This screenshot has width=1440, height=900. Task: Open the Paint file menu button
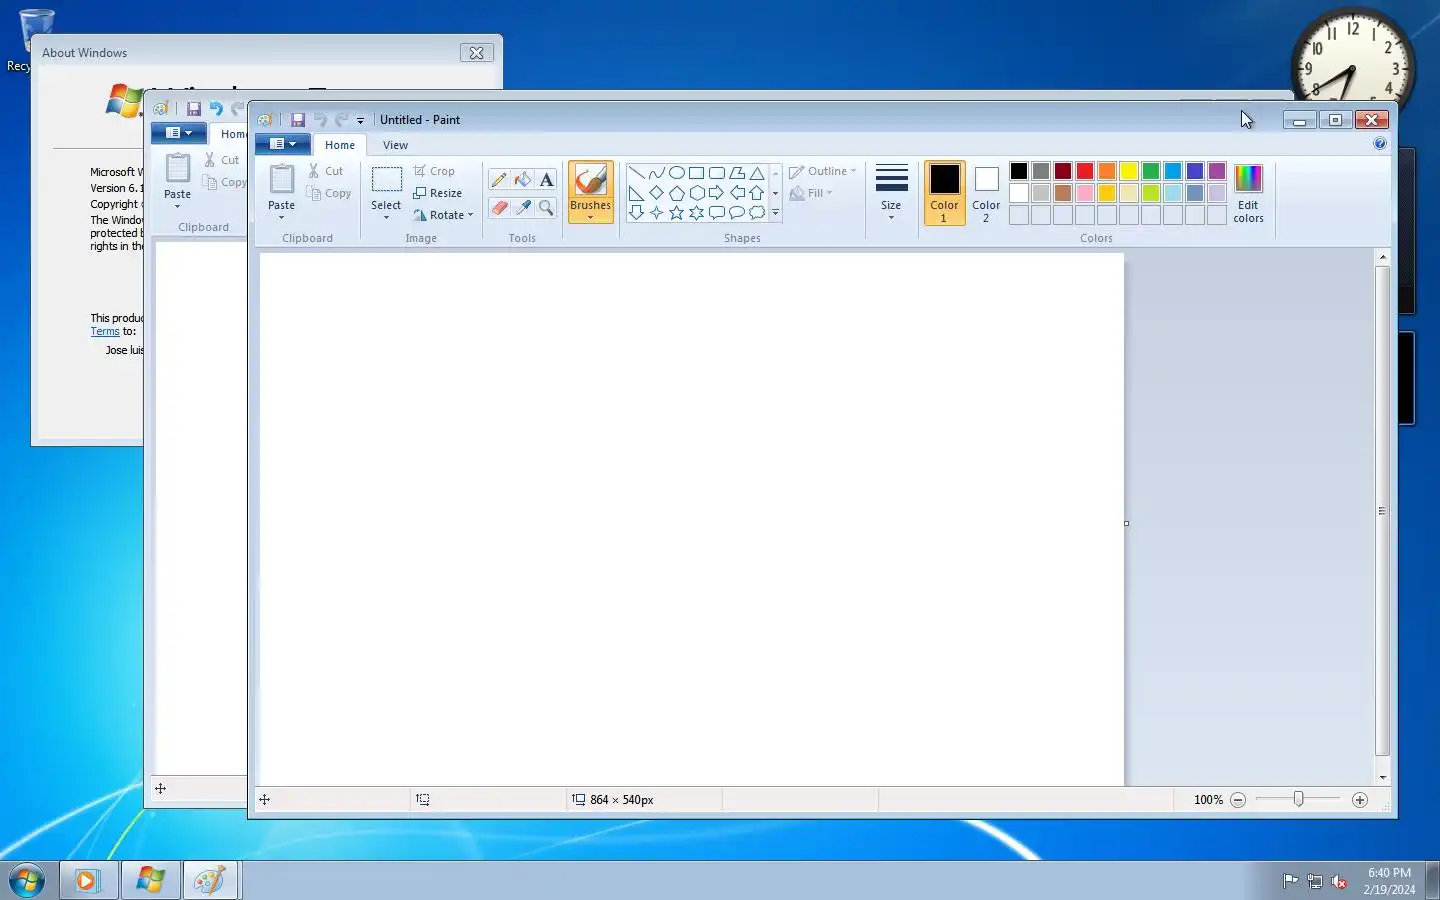click(282, 144)
